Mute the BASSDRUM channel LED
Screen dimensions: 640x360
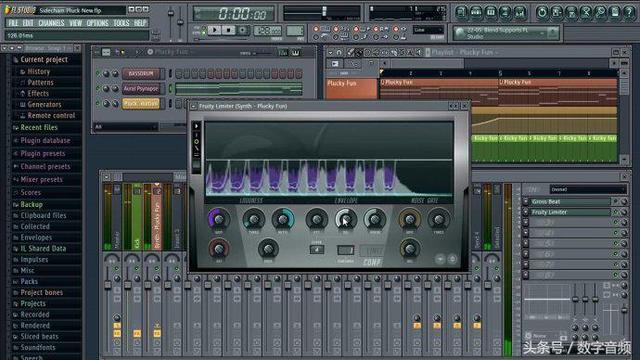98,73
